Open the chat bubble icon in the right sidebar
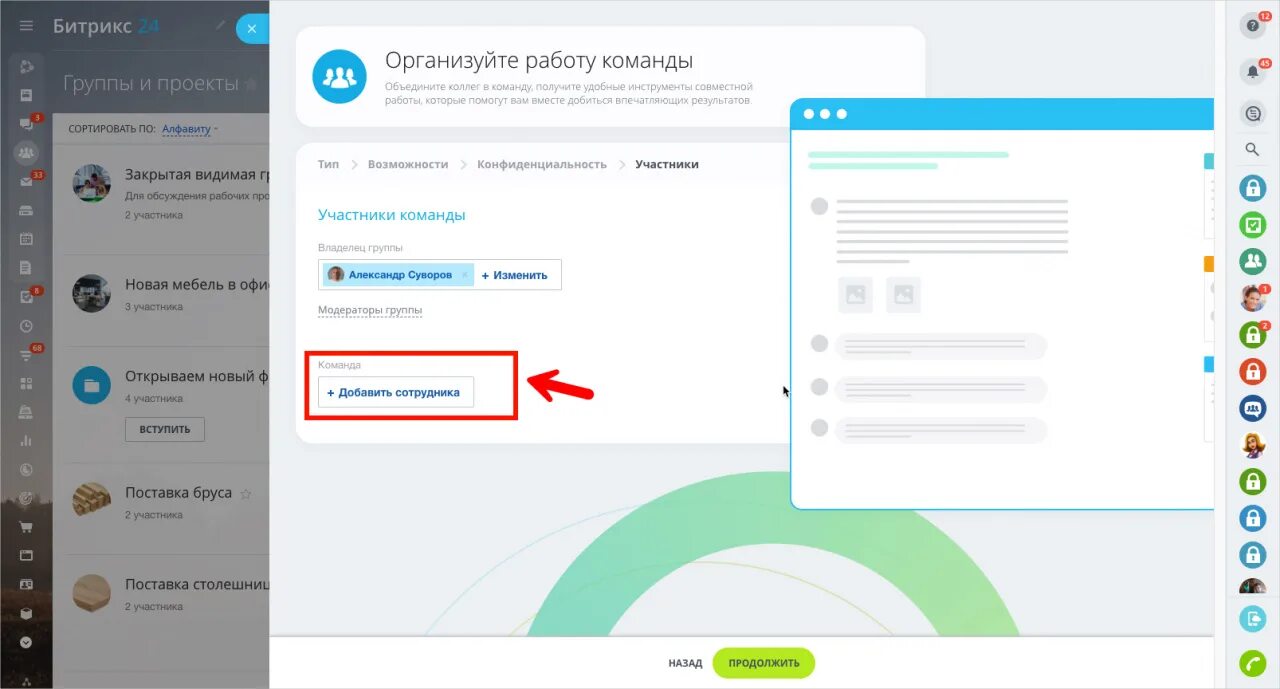The image size is (1280, 689). [x=1253, y=114]
